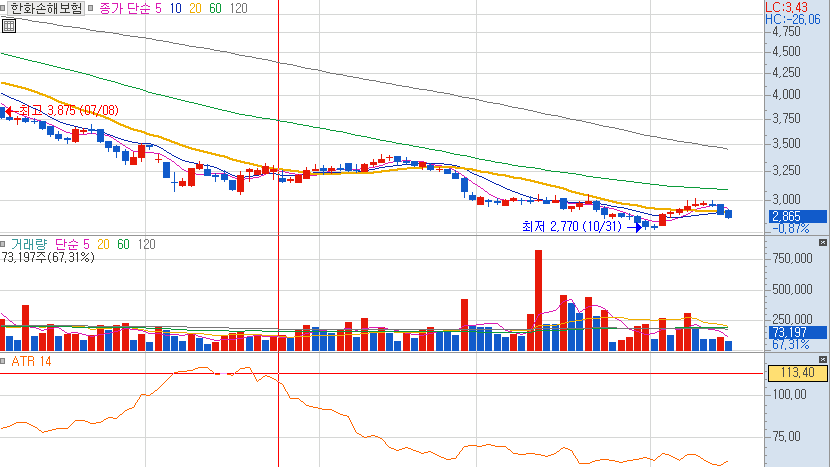The image size is (830, 468).
Task: Click the small square before 한화손해보험
Action: click(3, 8)
